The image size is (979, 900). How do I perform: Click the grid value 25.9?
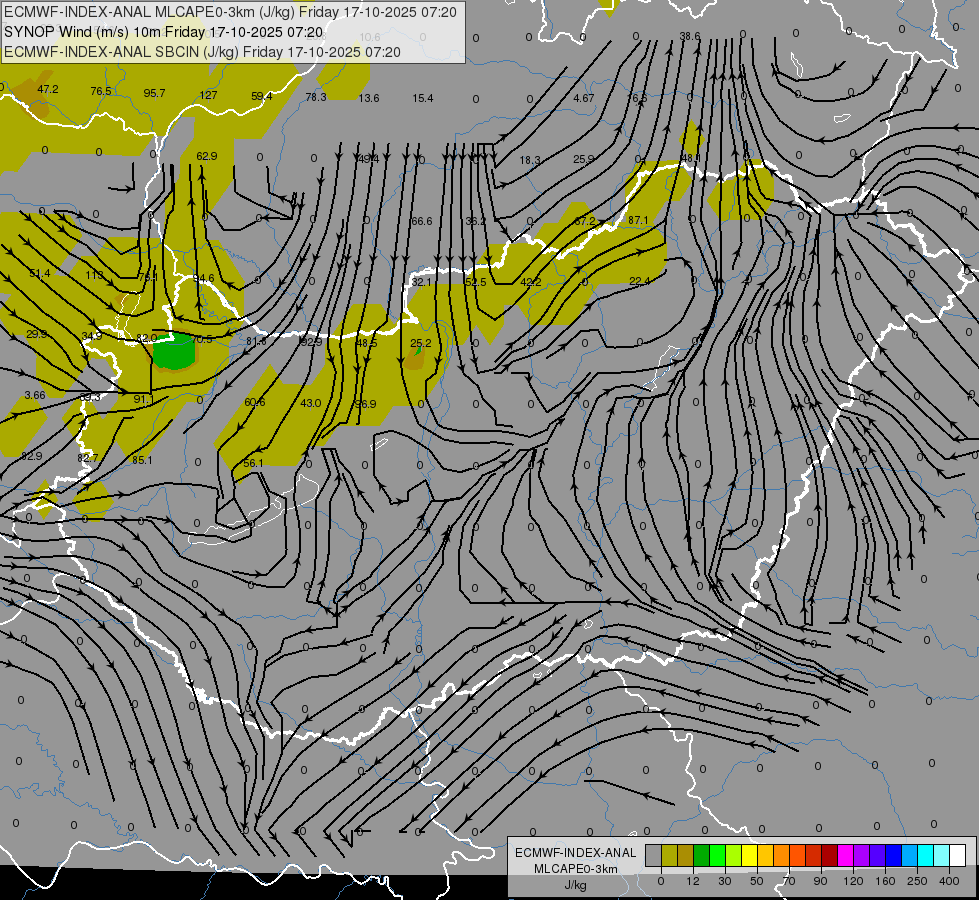[584, 159]
